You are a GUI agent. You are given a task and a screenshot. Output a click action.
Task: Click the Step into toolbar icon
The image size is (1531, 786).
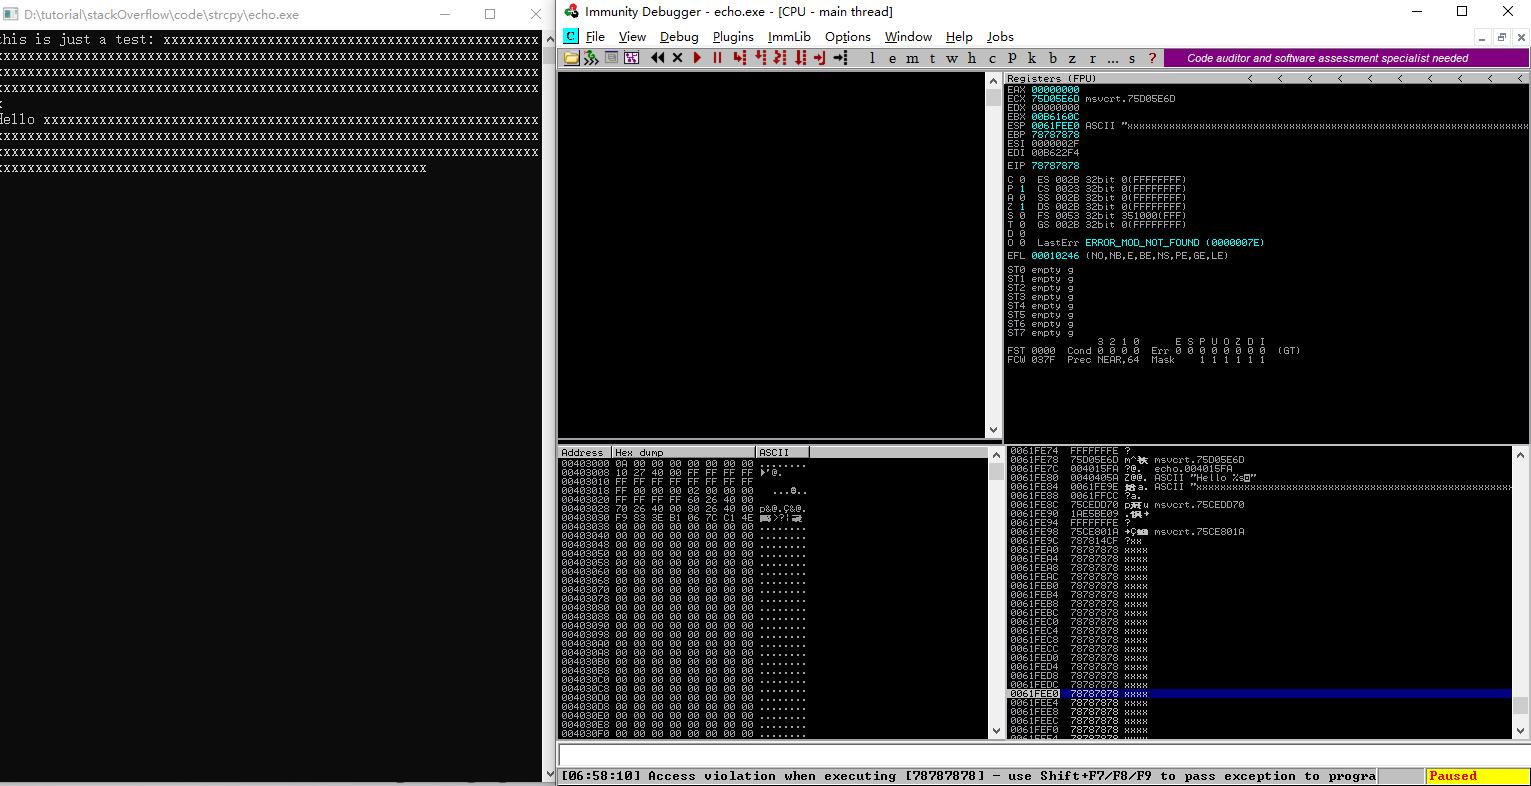coord(739,58)
